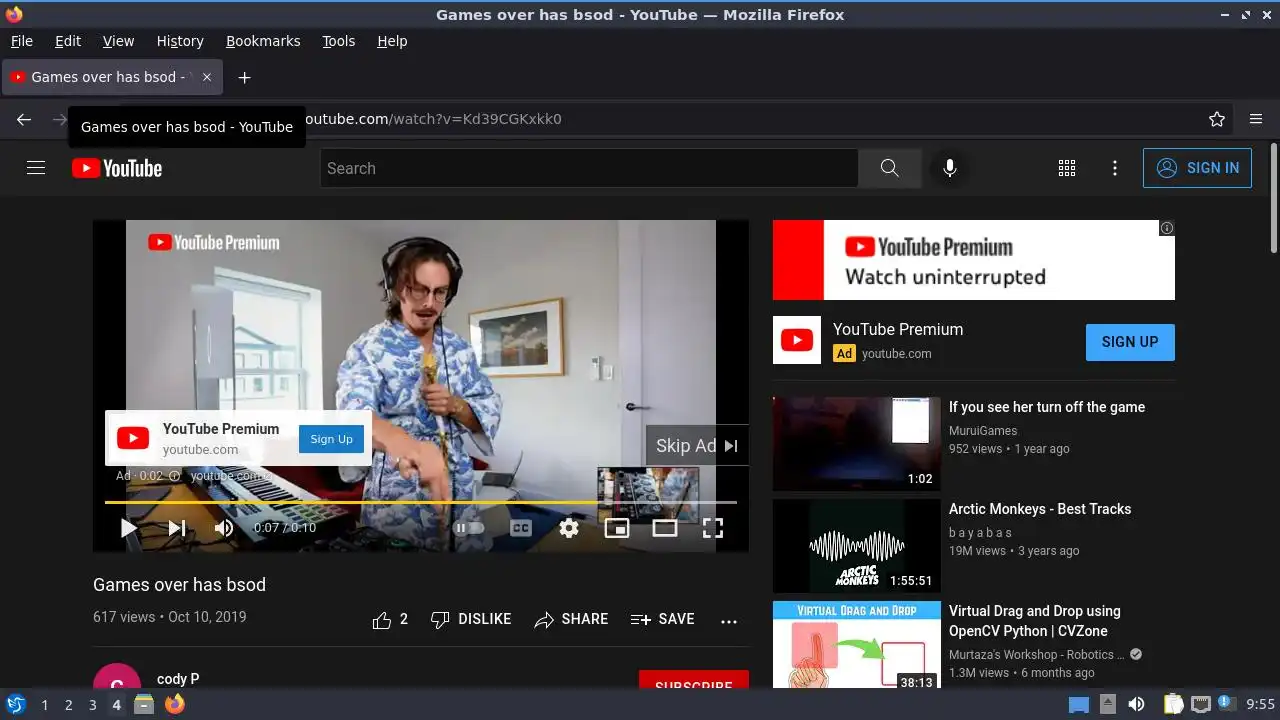This screenshot has height=720, width=1280.
Task: Skip to next video in player
Action: [177, 528]
